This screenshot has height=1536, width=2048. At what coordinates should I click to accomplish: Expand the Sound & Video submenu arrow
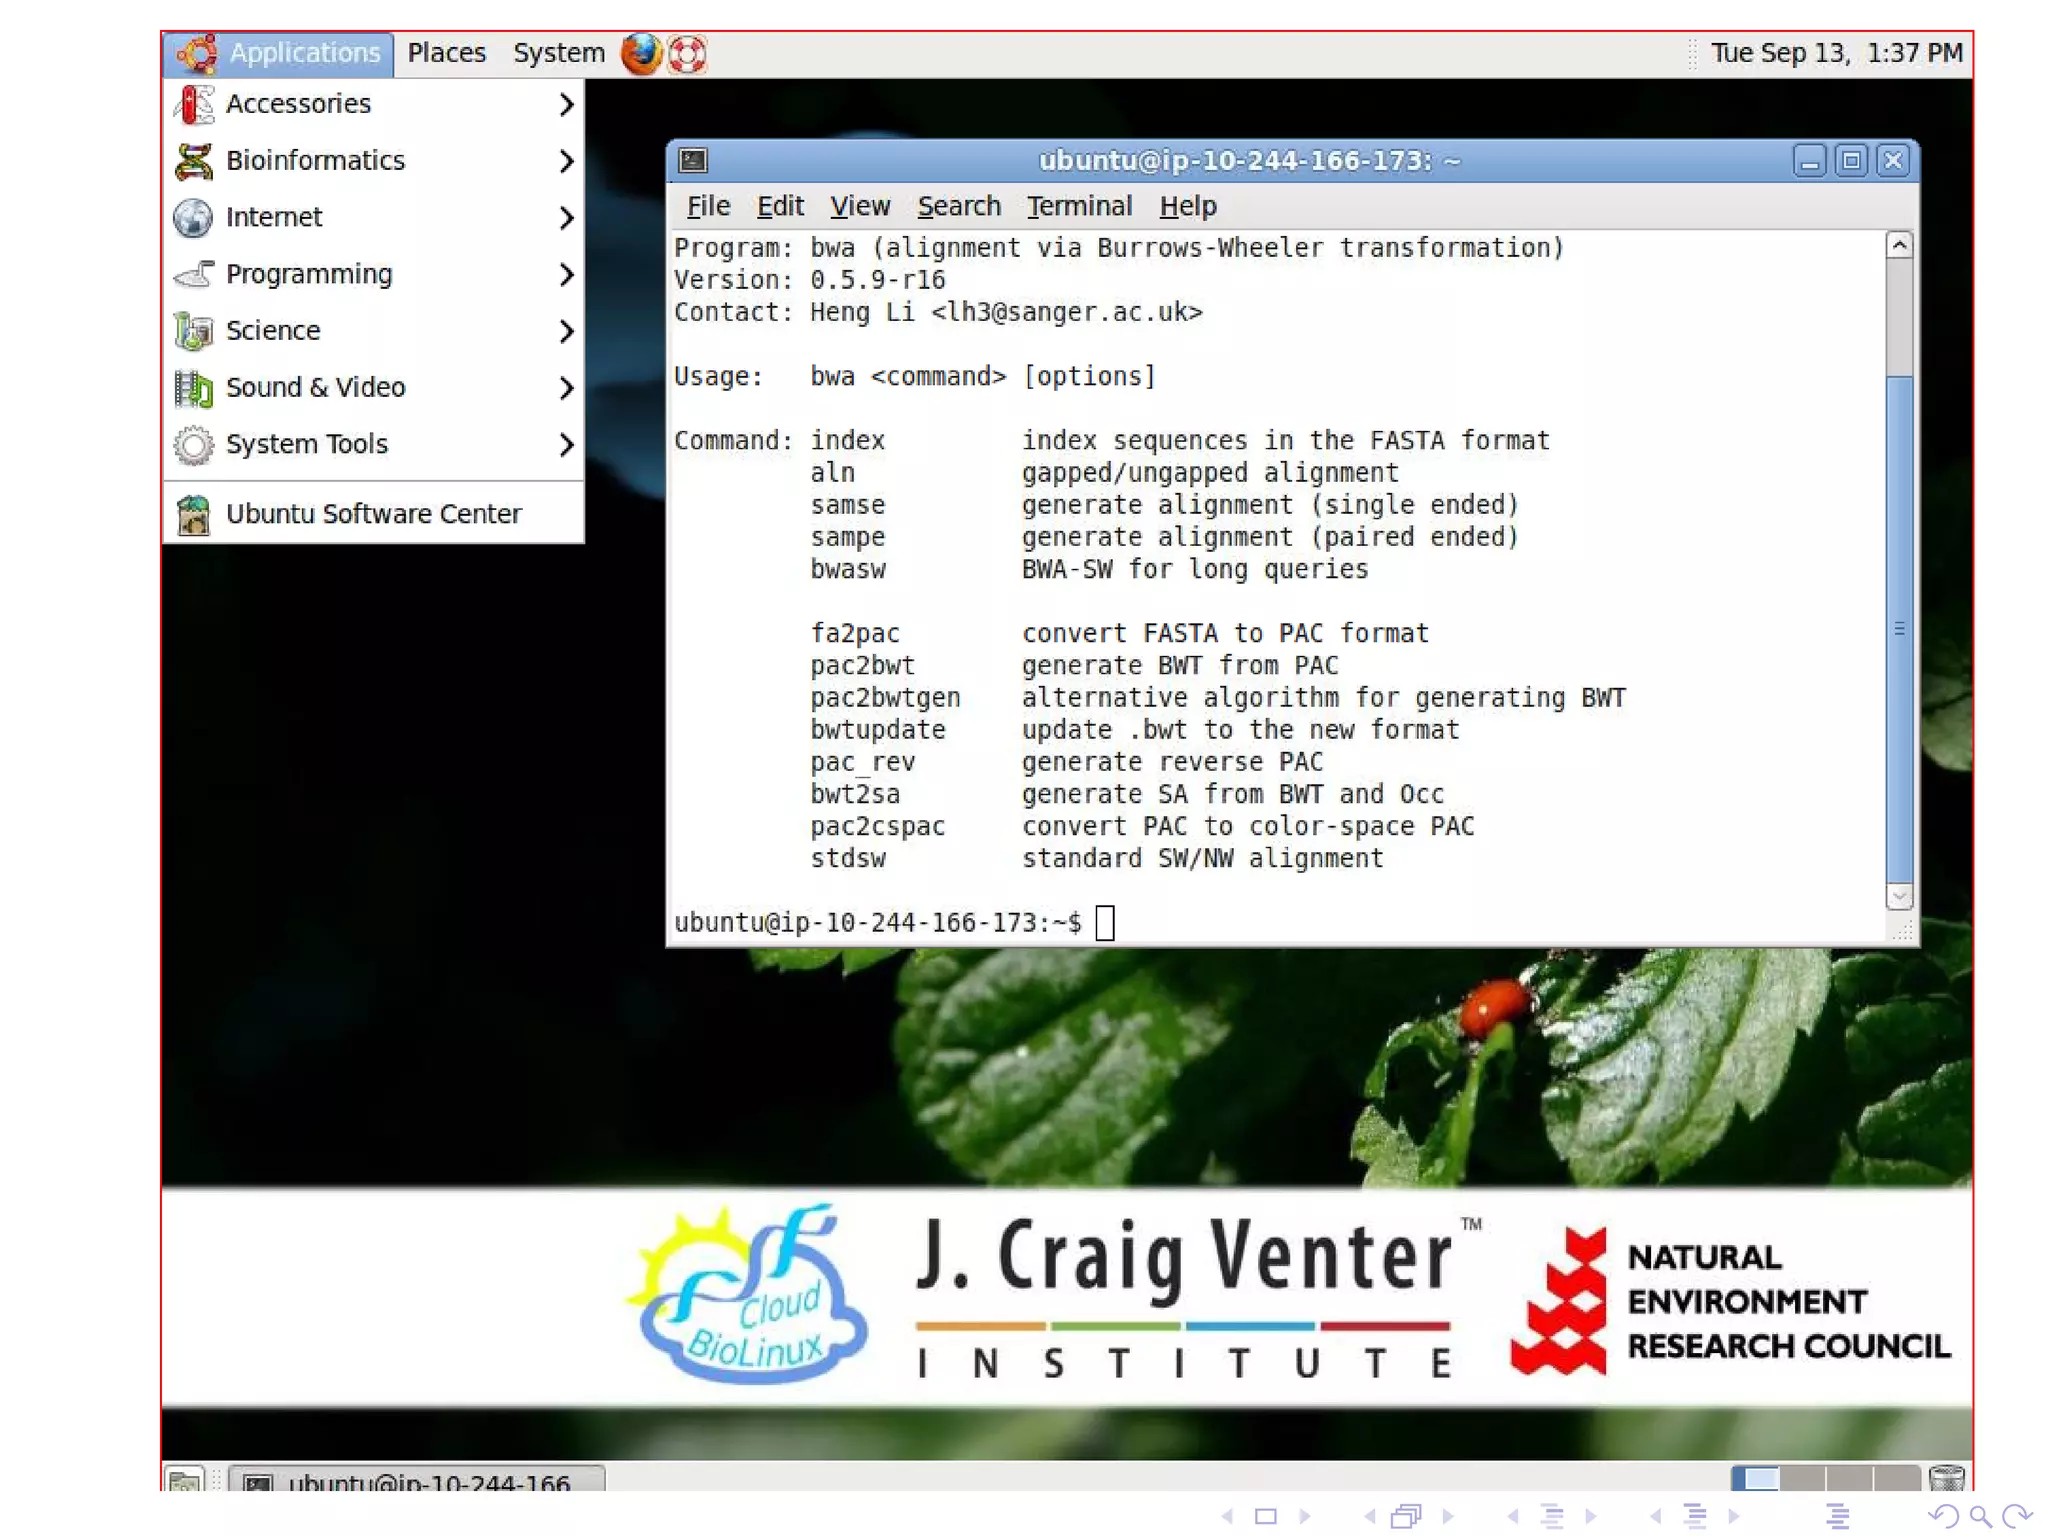[x=566, y=388]
